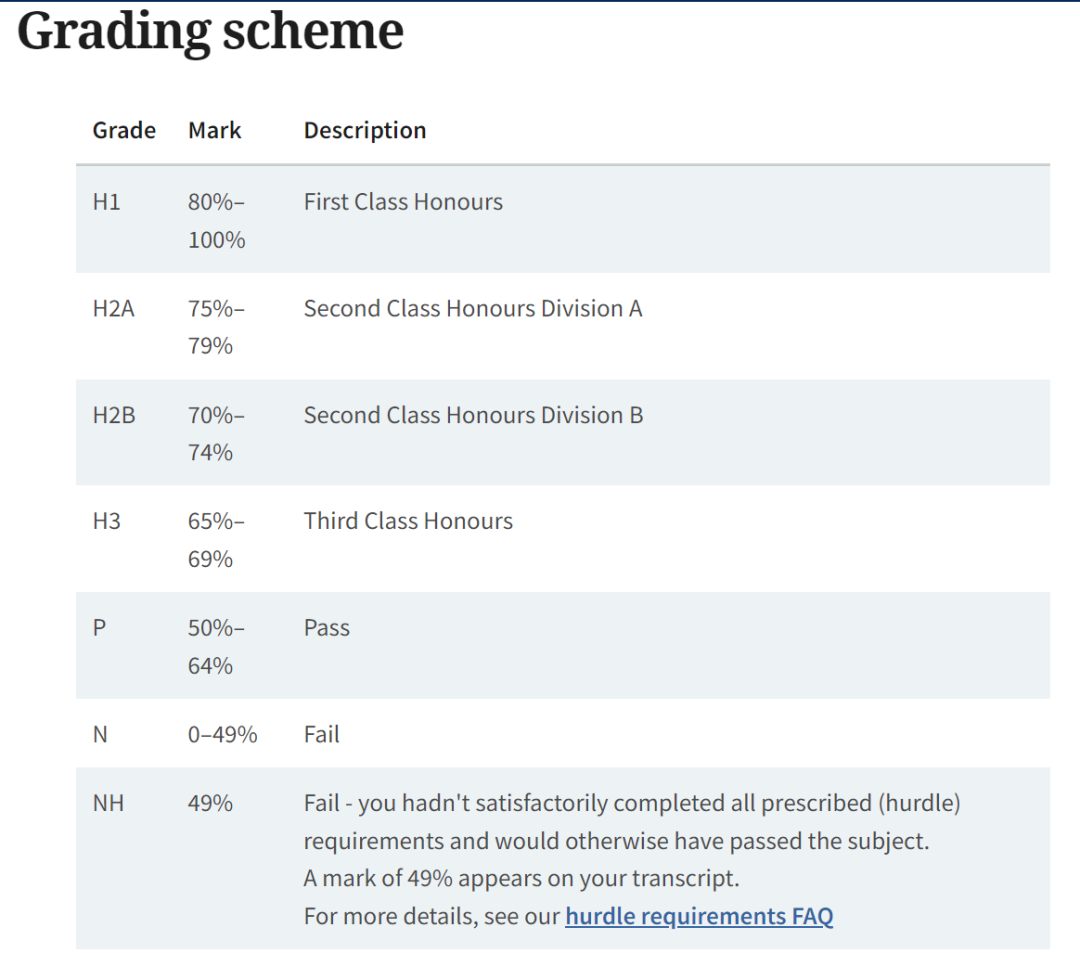Click the 50%–64% mark range
This screenshot has width=1080, height=953.
216,646
